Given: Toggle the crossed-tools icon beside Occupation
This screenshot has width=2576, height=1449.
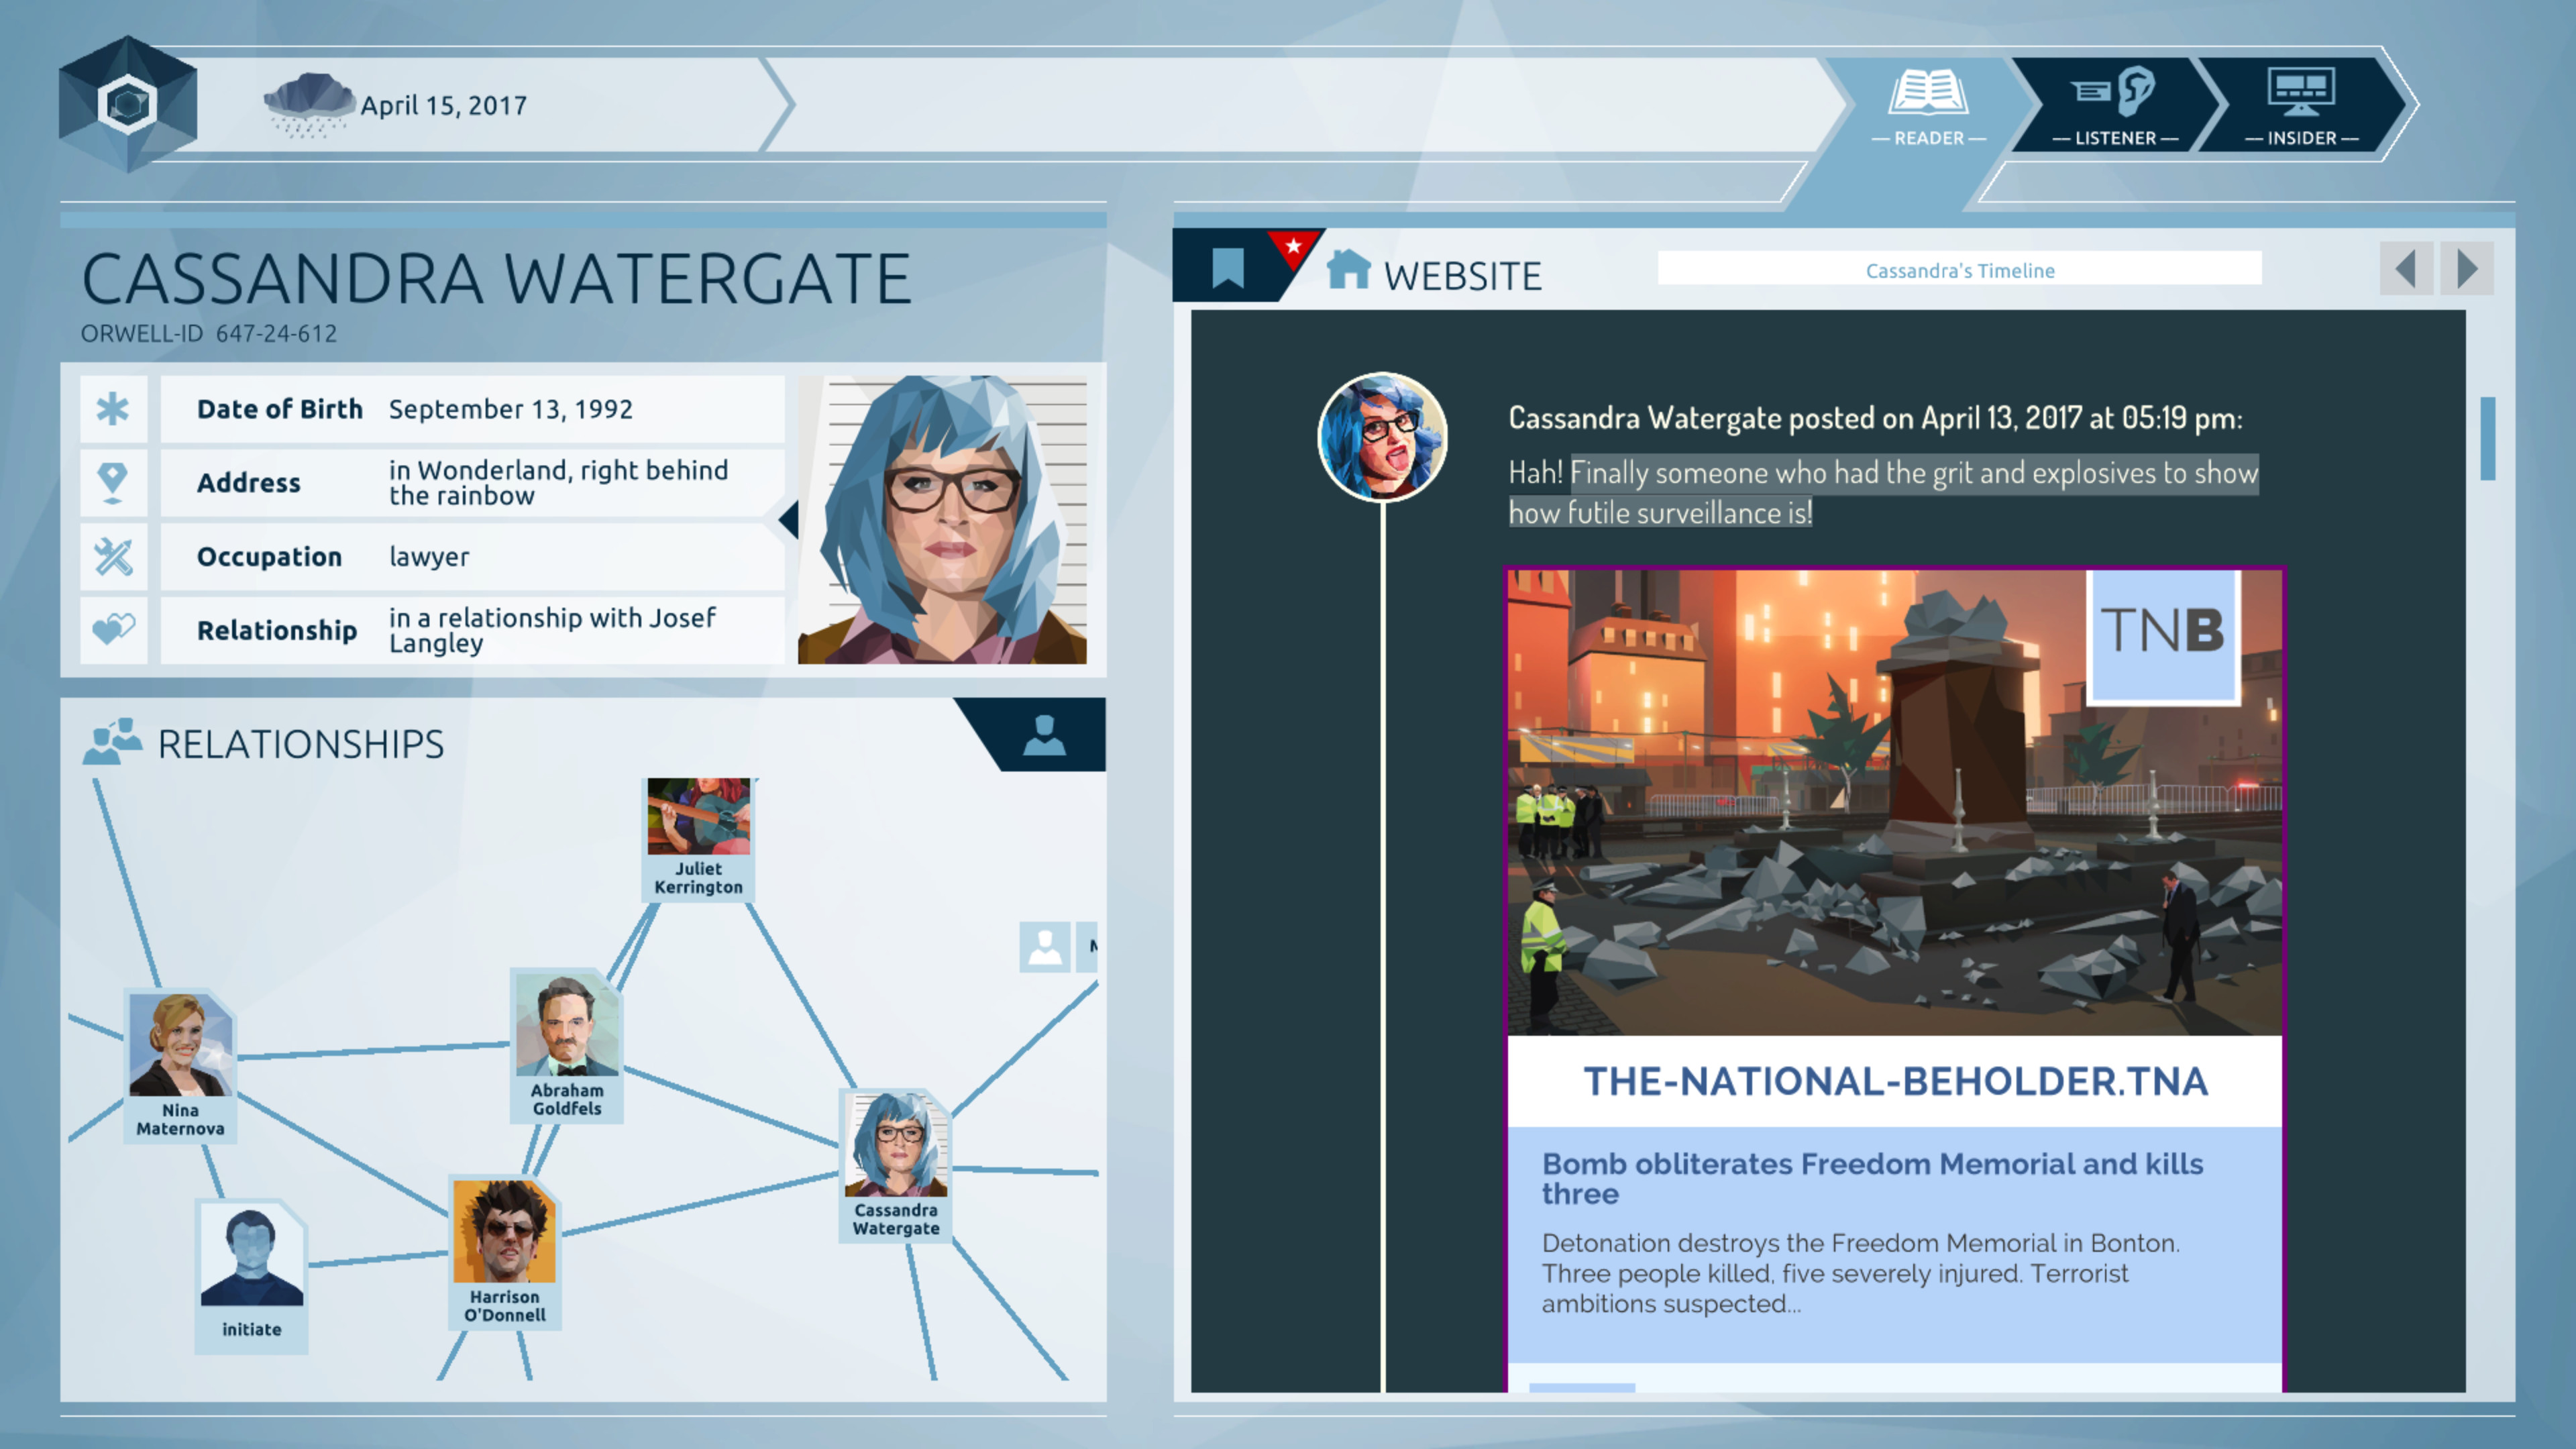Looking at the screenshot, I should (113, 556).
